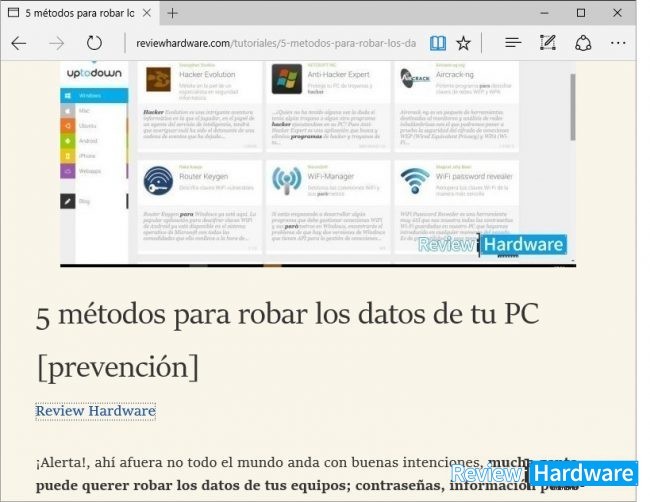
Task: Select the '5 métodos para robar lo' tab
Action: pyautogui.click(x=80, y=13)
